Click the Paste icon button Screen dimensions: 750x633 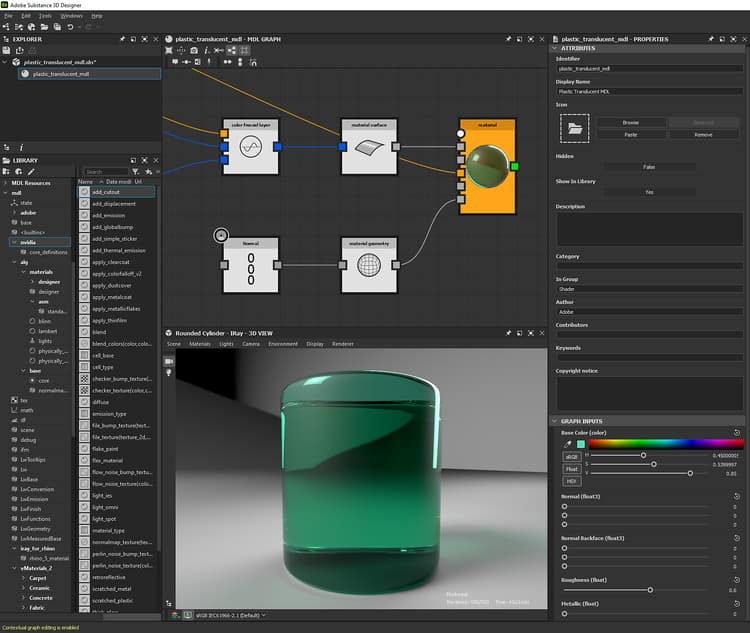630,134
